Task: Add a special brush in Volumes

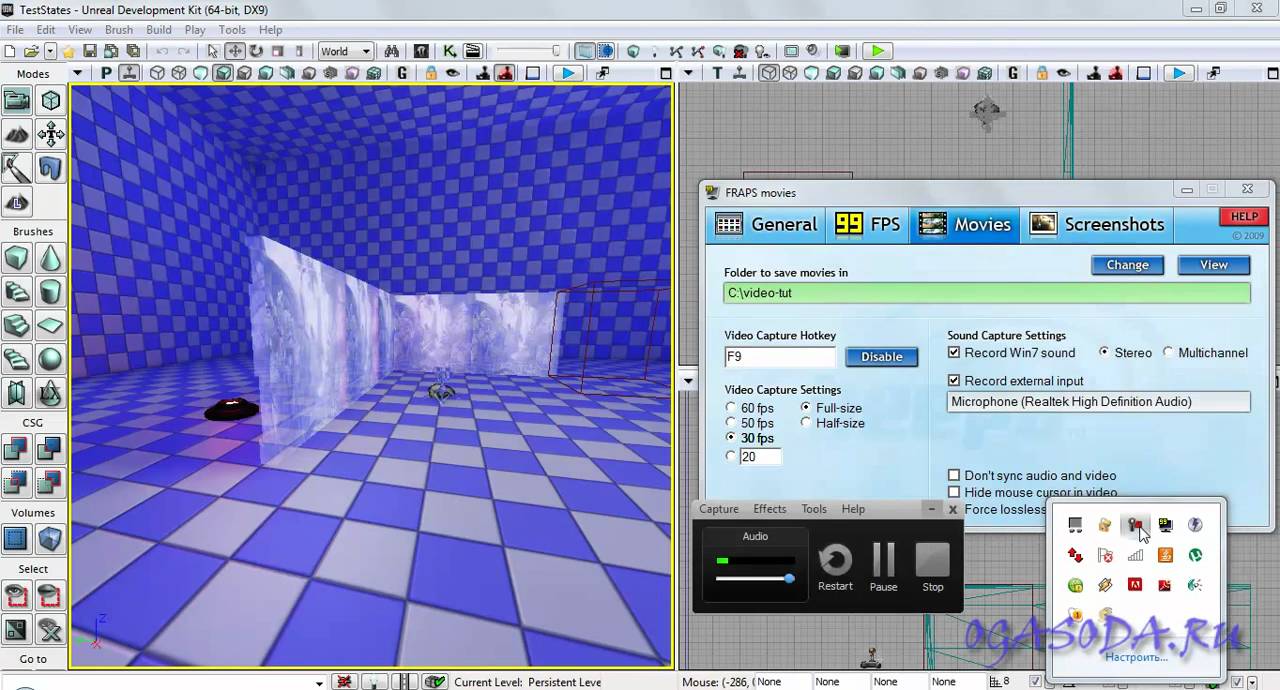Action: click(x=17, y=540)
